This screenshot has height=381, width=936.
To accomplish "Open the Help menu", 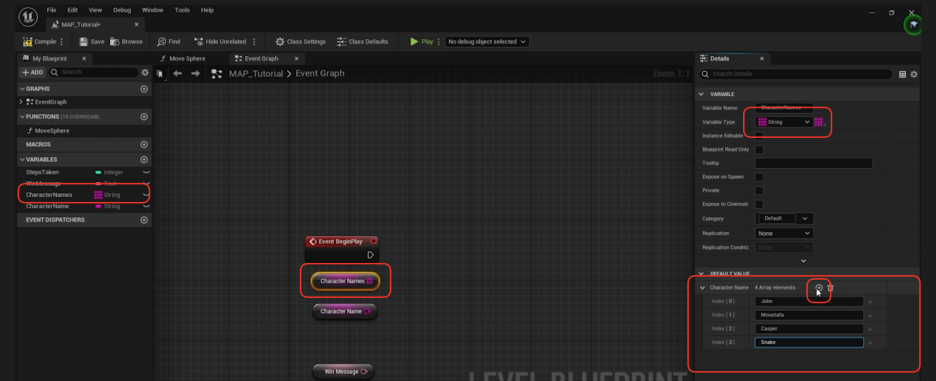I will point(207,10).
